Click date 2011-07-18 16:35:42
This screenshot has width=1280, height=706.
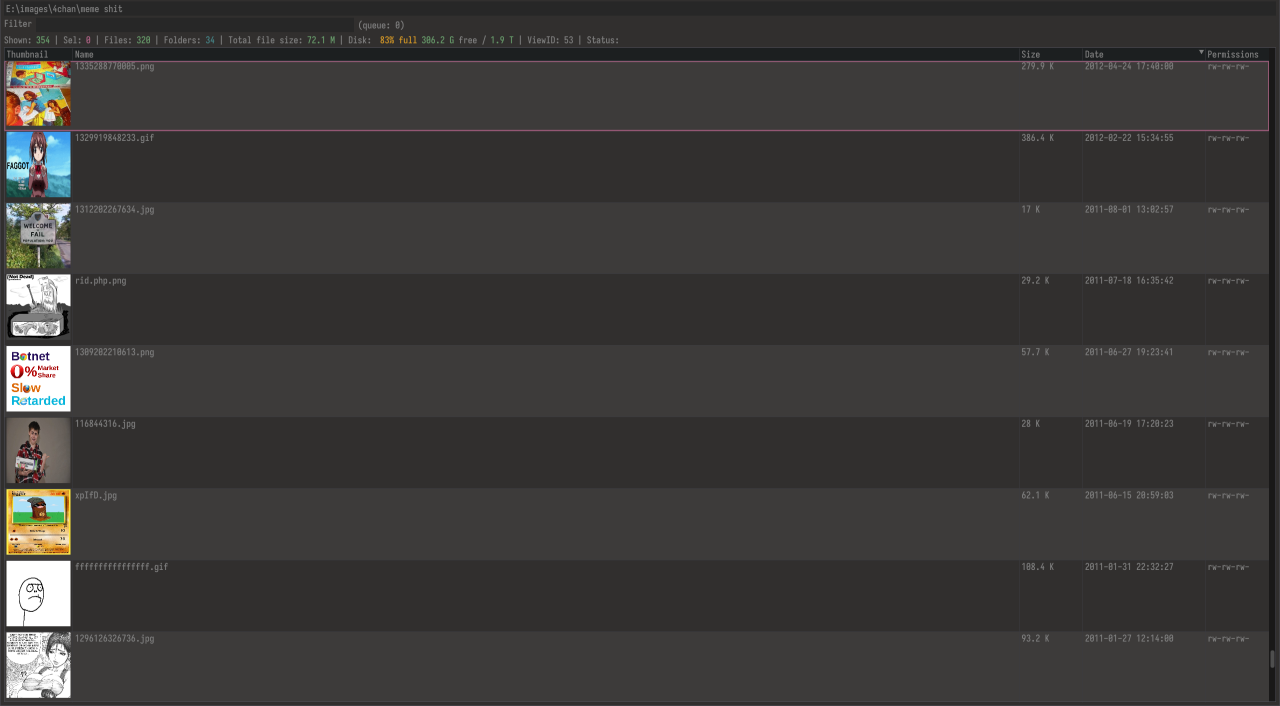(x=1129, y=281)
